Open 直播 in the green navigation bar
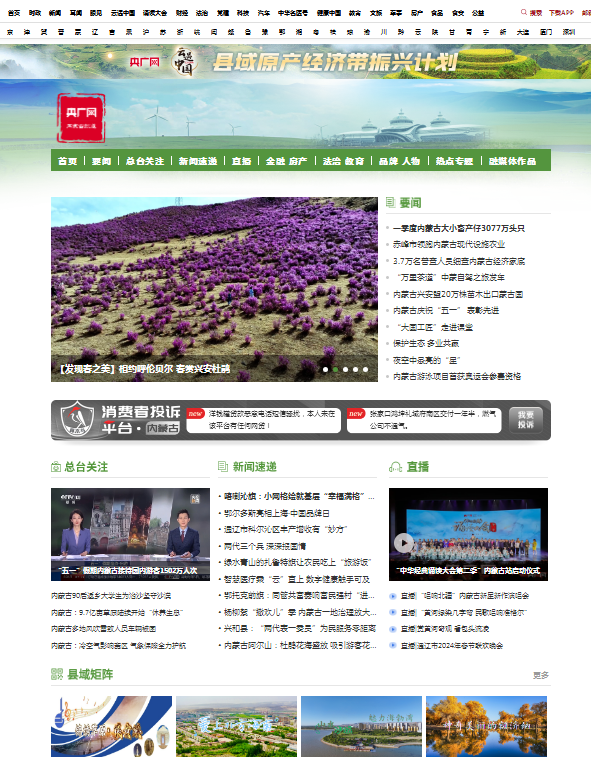 pyautogui.click(x=241, y=161)
